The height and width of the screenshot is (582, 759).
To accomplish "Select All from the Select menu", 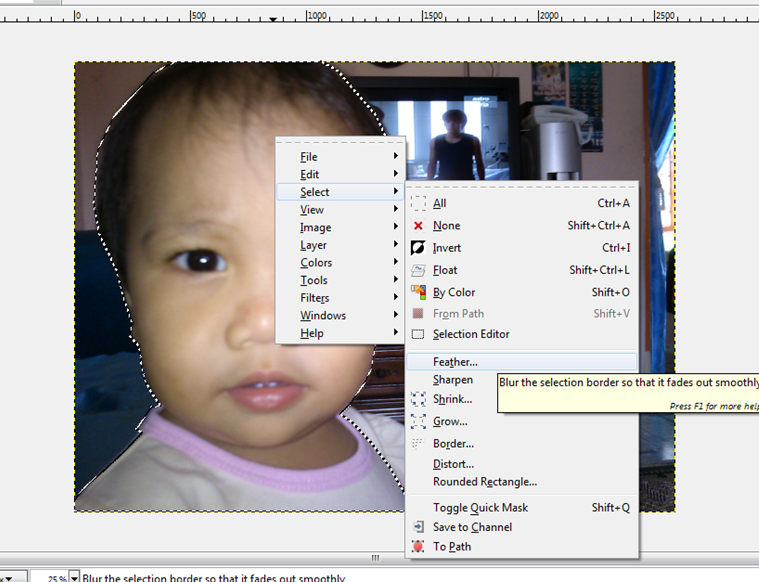I will [x=522, y=203].
